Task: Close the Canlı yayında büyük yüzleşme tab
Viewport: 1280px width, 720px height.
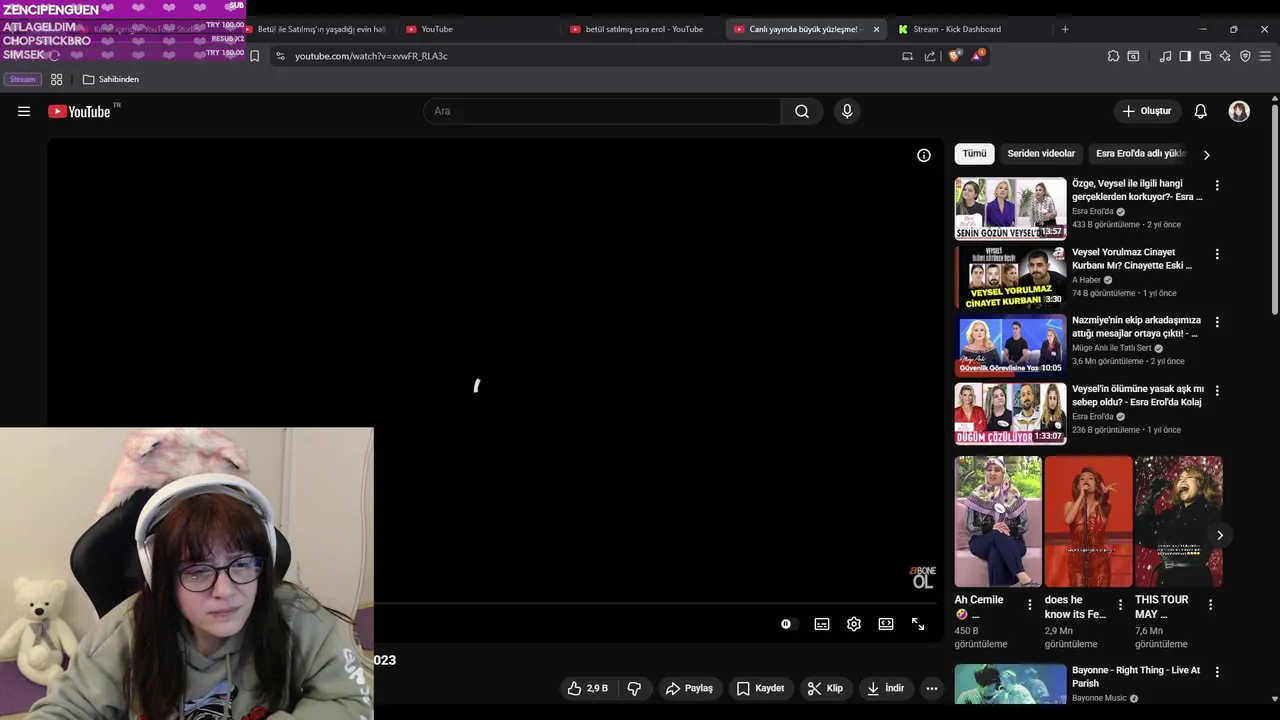Action: 876,29
